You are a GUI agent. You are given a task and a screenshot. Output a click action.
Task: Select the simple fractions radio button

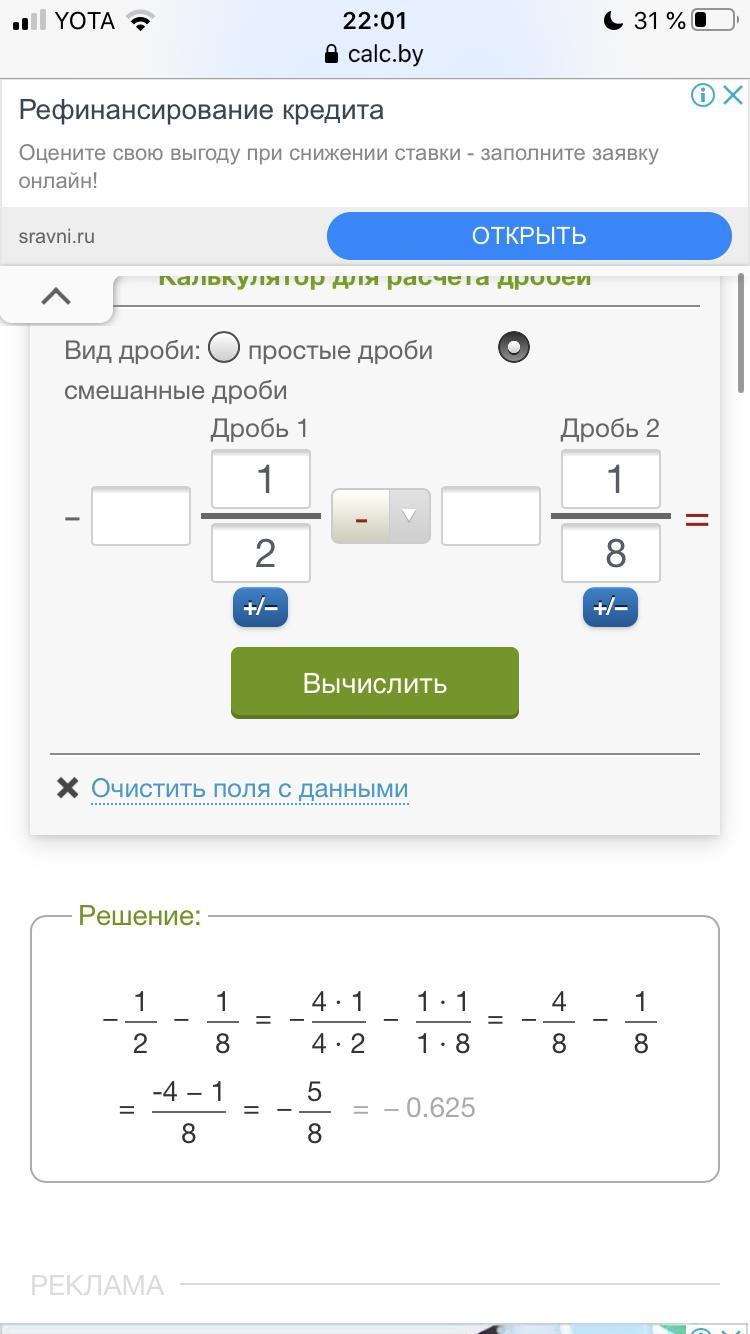224,348
